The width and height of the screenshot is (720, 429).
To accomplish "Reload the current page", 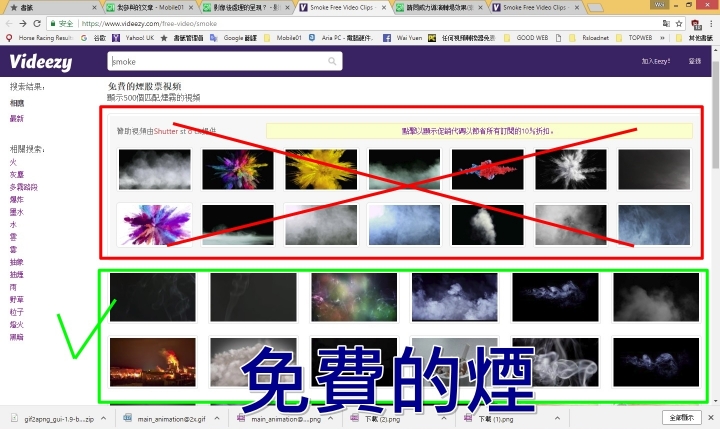I will point(37,23).
